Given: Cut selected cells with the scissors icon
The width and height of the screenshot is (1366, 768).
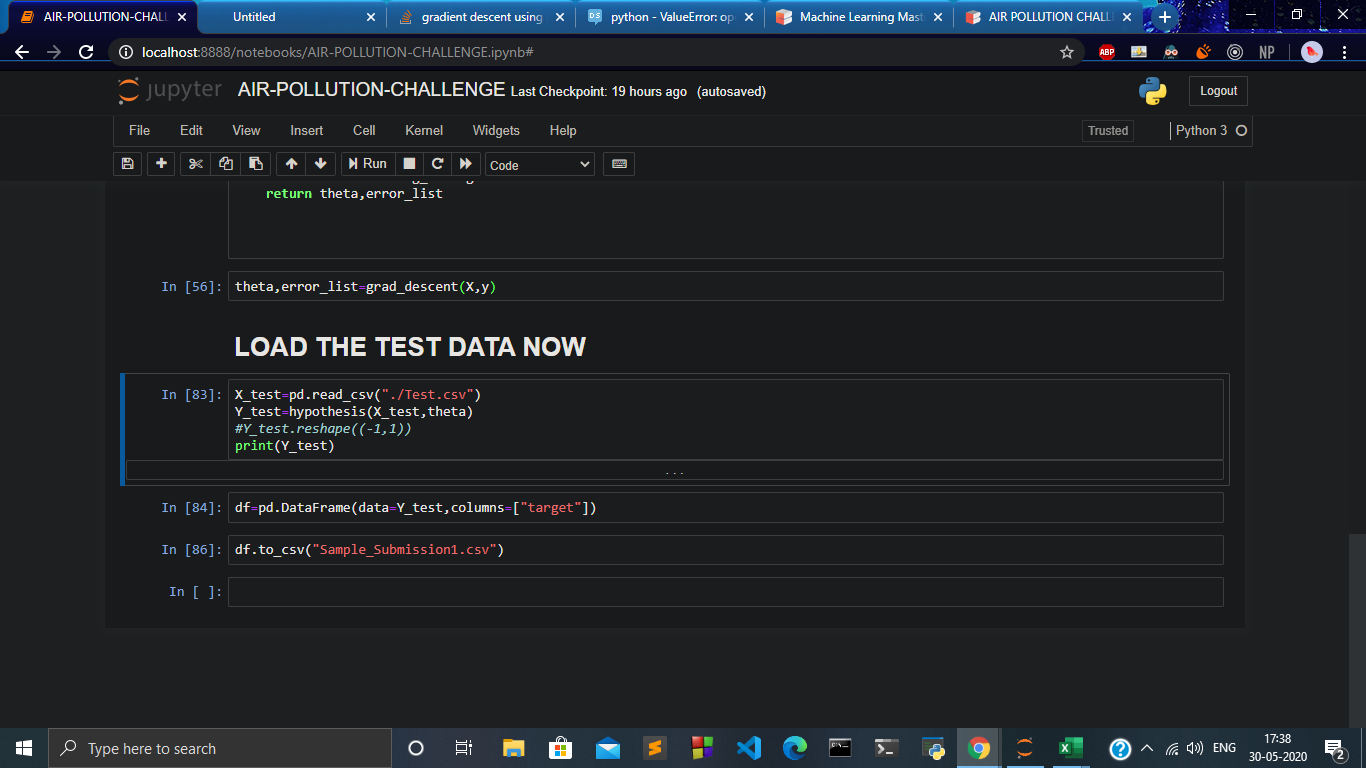Looking at the screenshot, I should coord(196,164).
